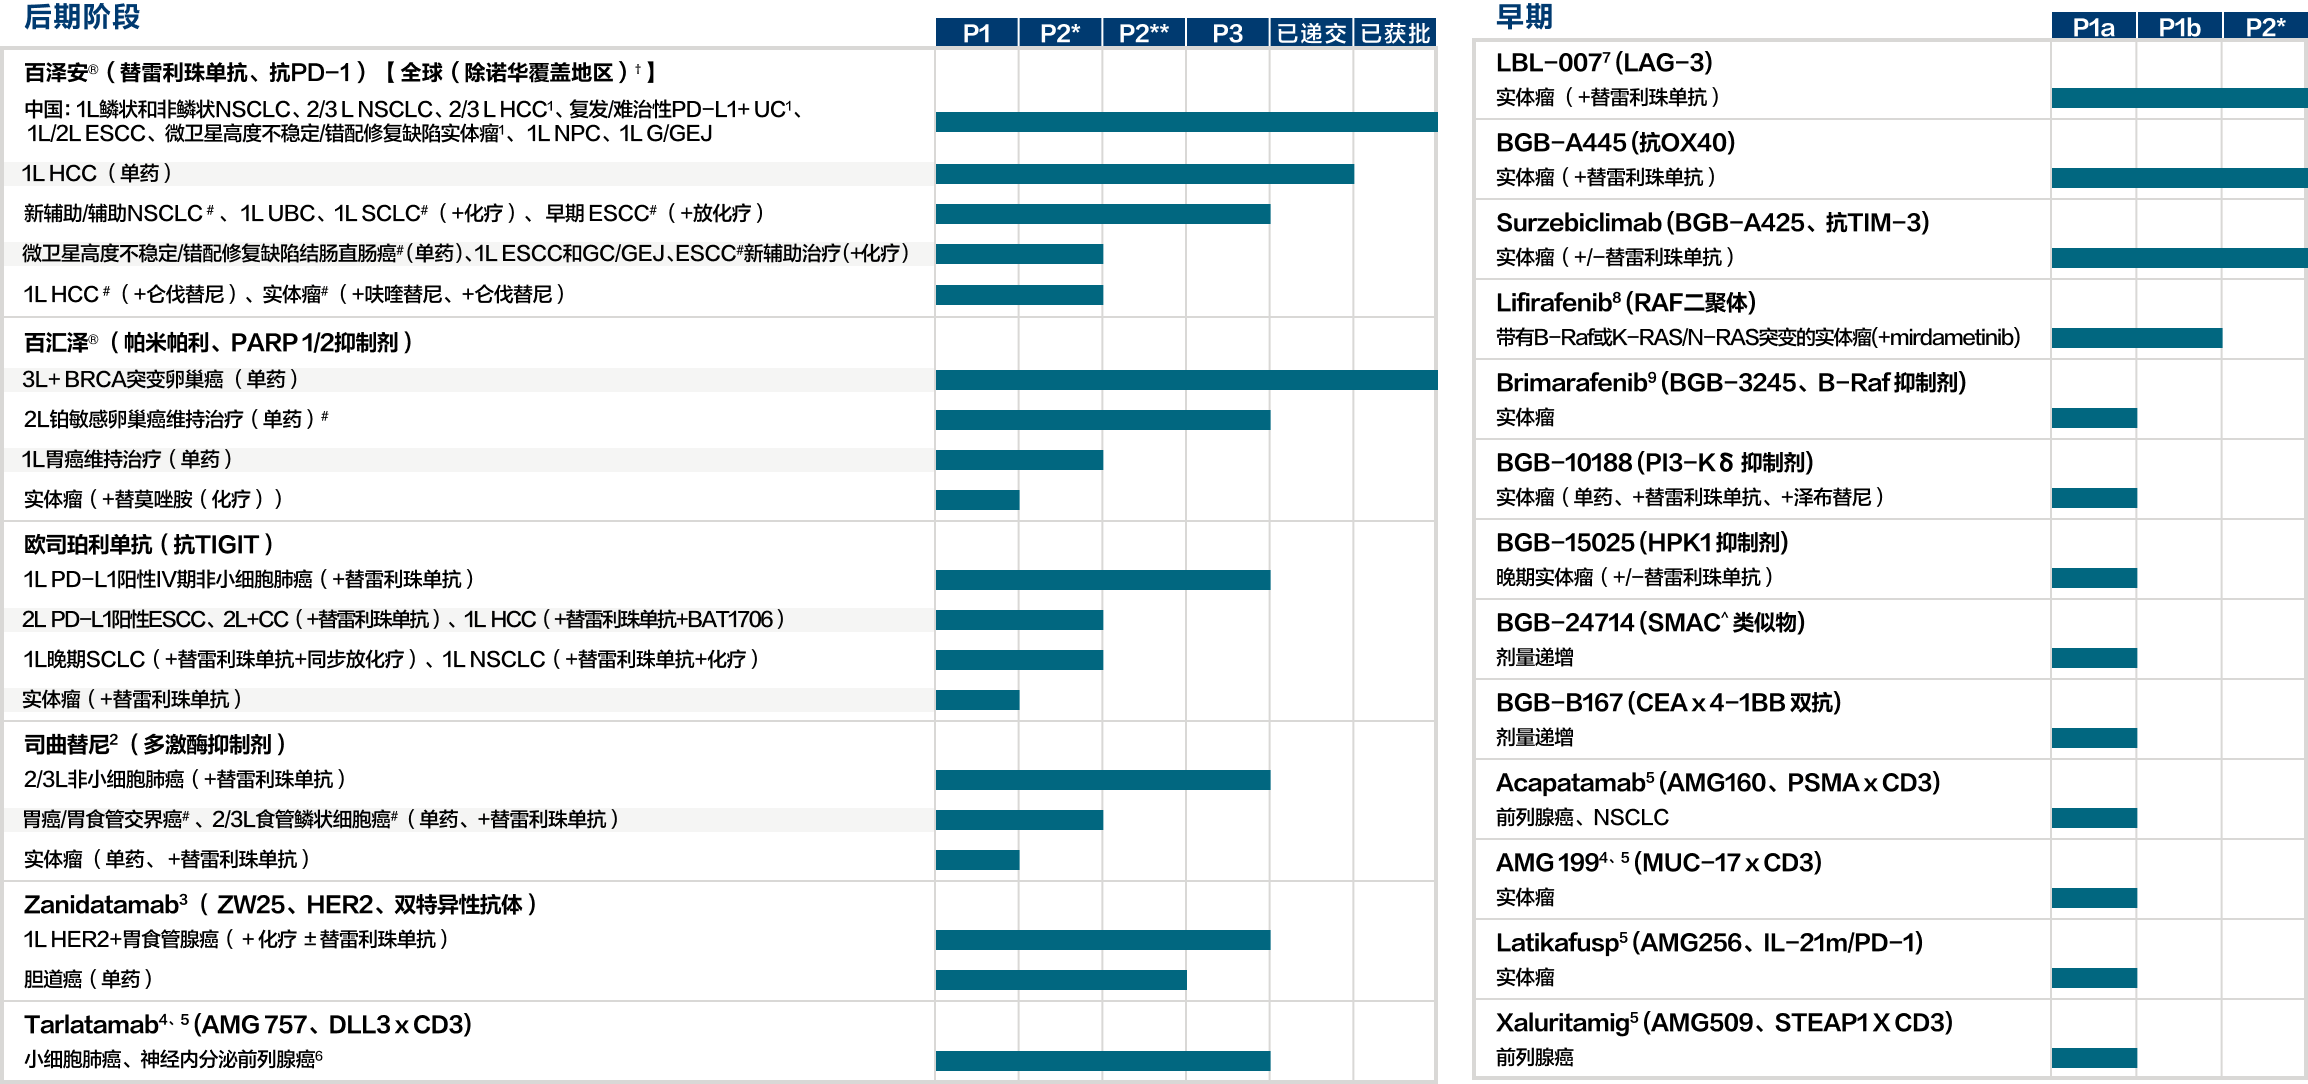Click the P3 column header
This screenshot has width=2308, height=1084.
(x=1228, y=33)
